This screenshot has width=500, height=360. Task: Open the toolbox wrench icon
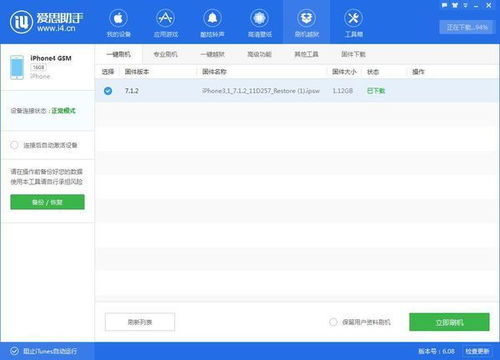353,18
